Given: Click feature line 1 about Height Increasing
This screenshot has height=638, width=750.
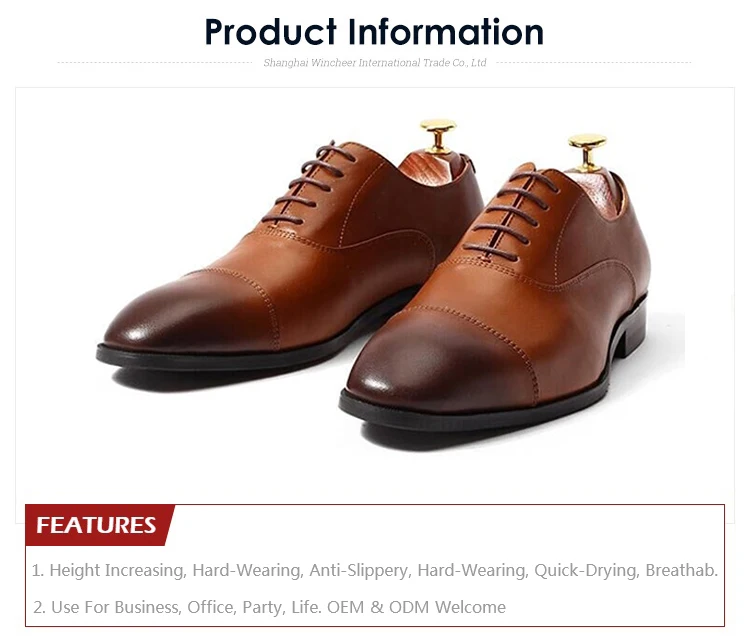Looking at the screenshot, I should tap(375, 570).
